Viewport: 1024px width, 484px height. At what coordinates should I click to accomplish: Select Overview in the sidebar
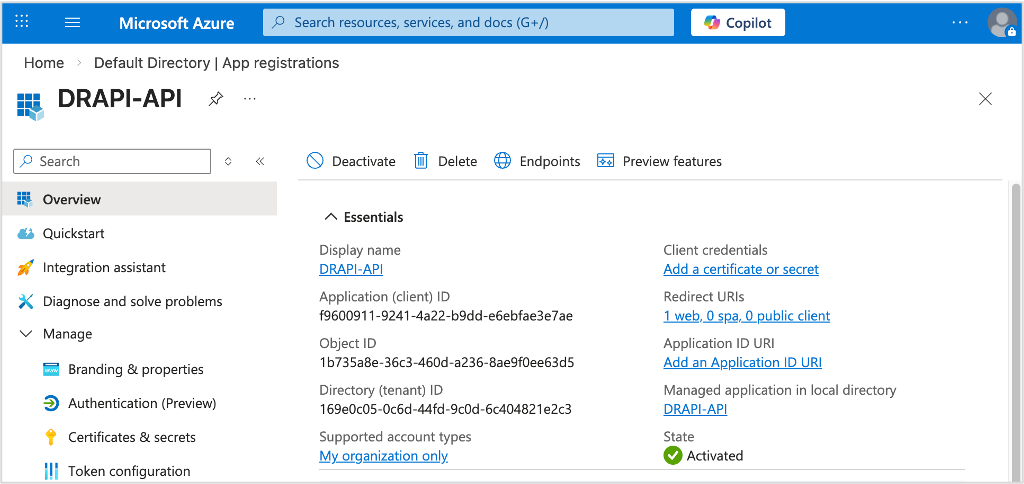[x=71, y=199]
